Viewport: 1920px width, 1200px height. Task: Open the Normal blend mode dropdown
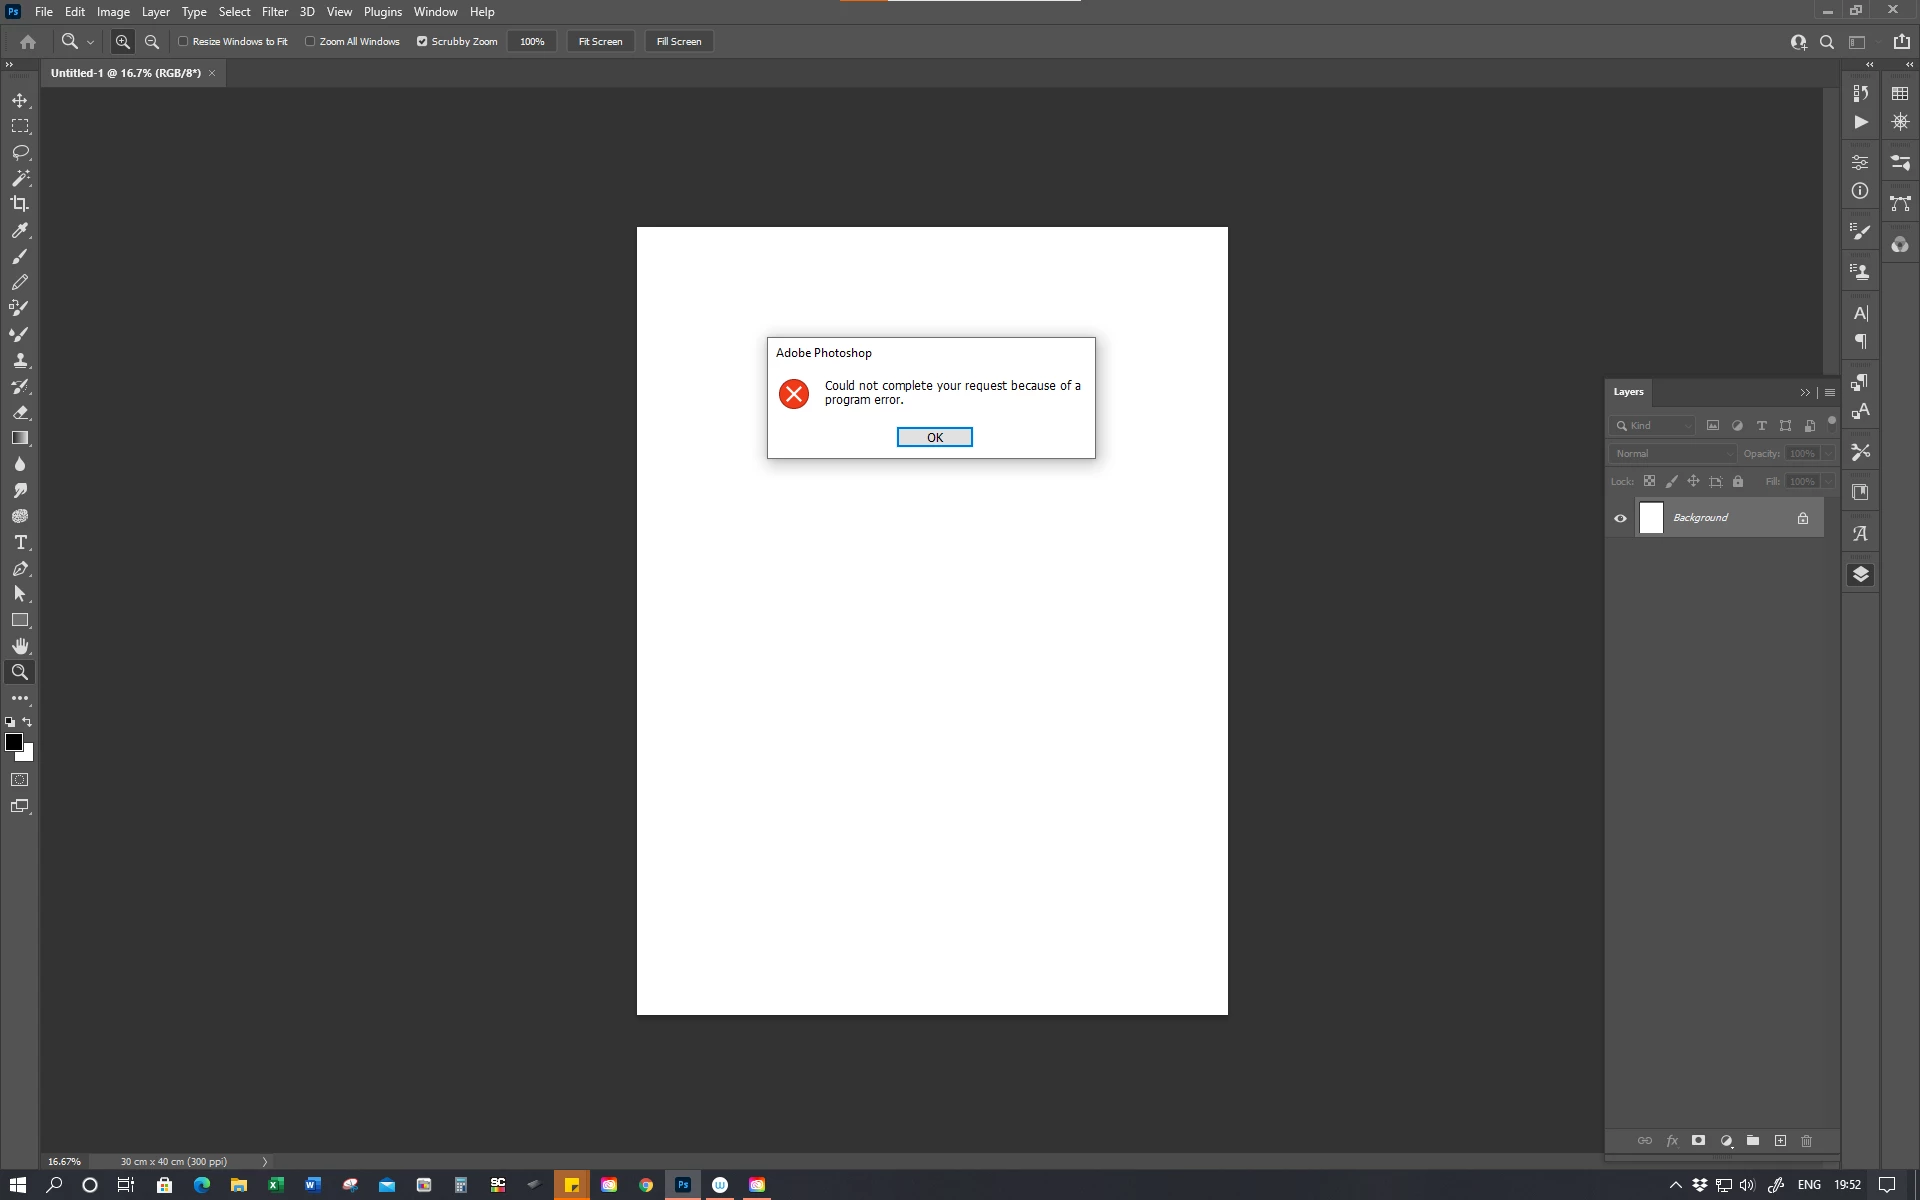1672,454
